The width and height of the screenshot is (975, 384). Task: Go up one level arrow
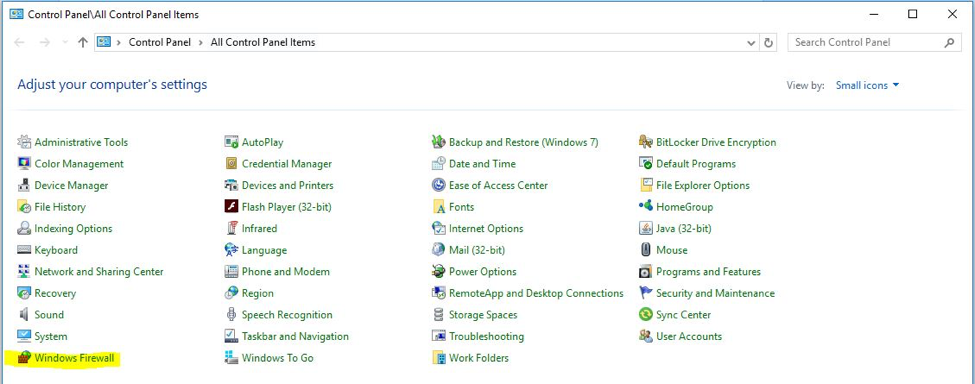(x=83, y=43)
